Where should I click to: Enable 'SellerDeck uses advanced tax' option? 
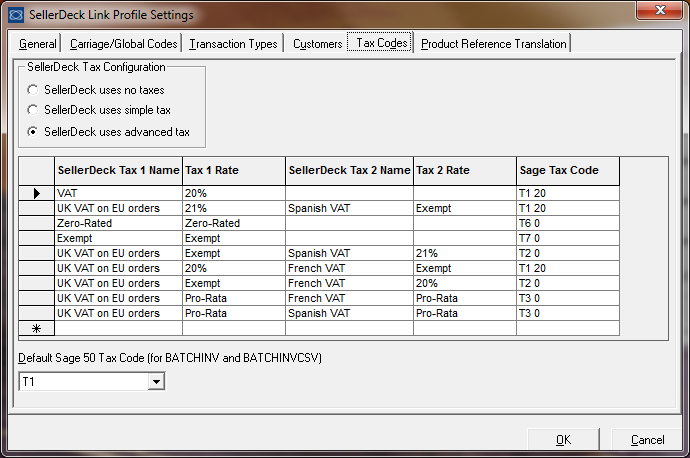point(34,131)
